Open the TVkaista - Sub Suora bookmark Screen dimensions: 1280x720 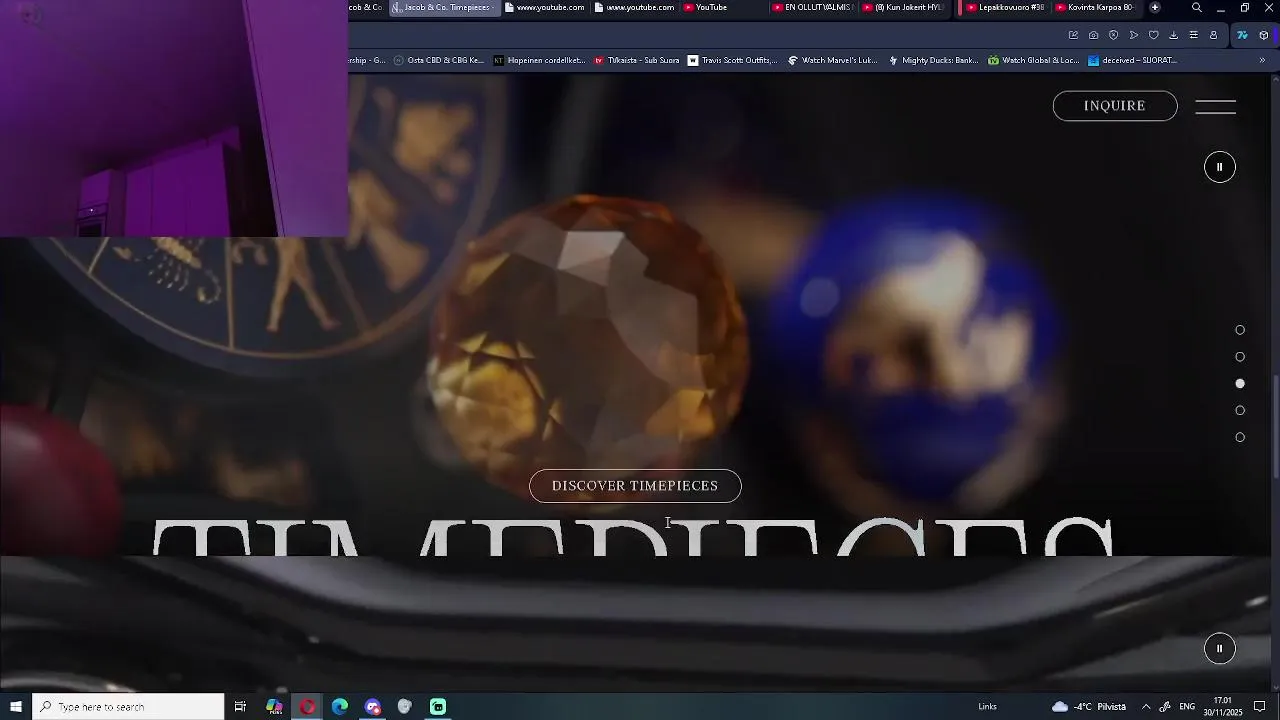[x=637, y=60]
